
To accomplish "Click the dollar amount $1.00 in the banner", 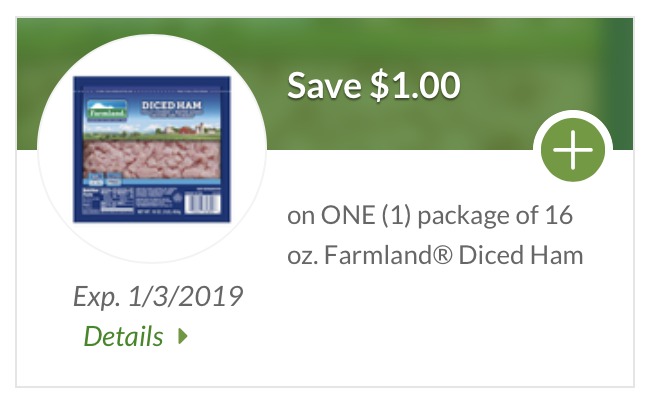I will (x=415, y=85).
